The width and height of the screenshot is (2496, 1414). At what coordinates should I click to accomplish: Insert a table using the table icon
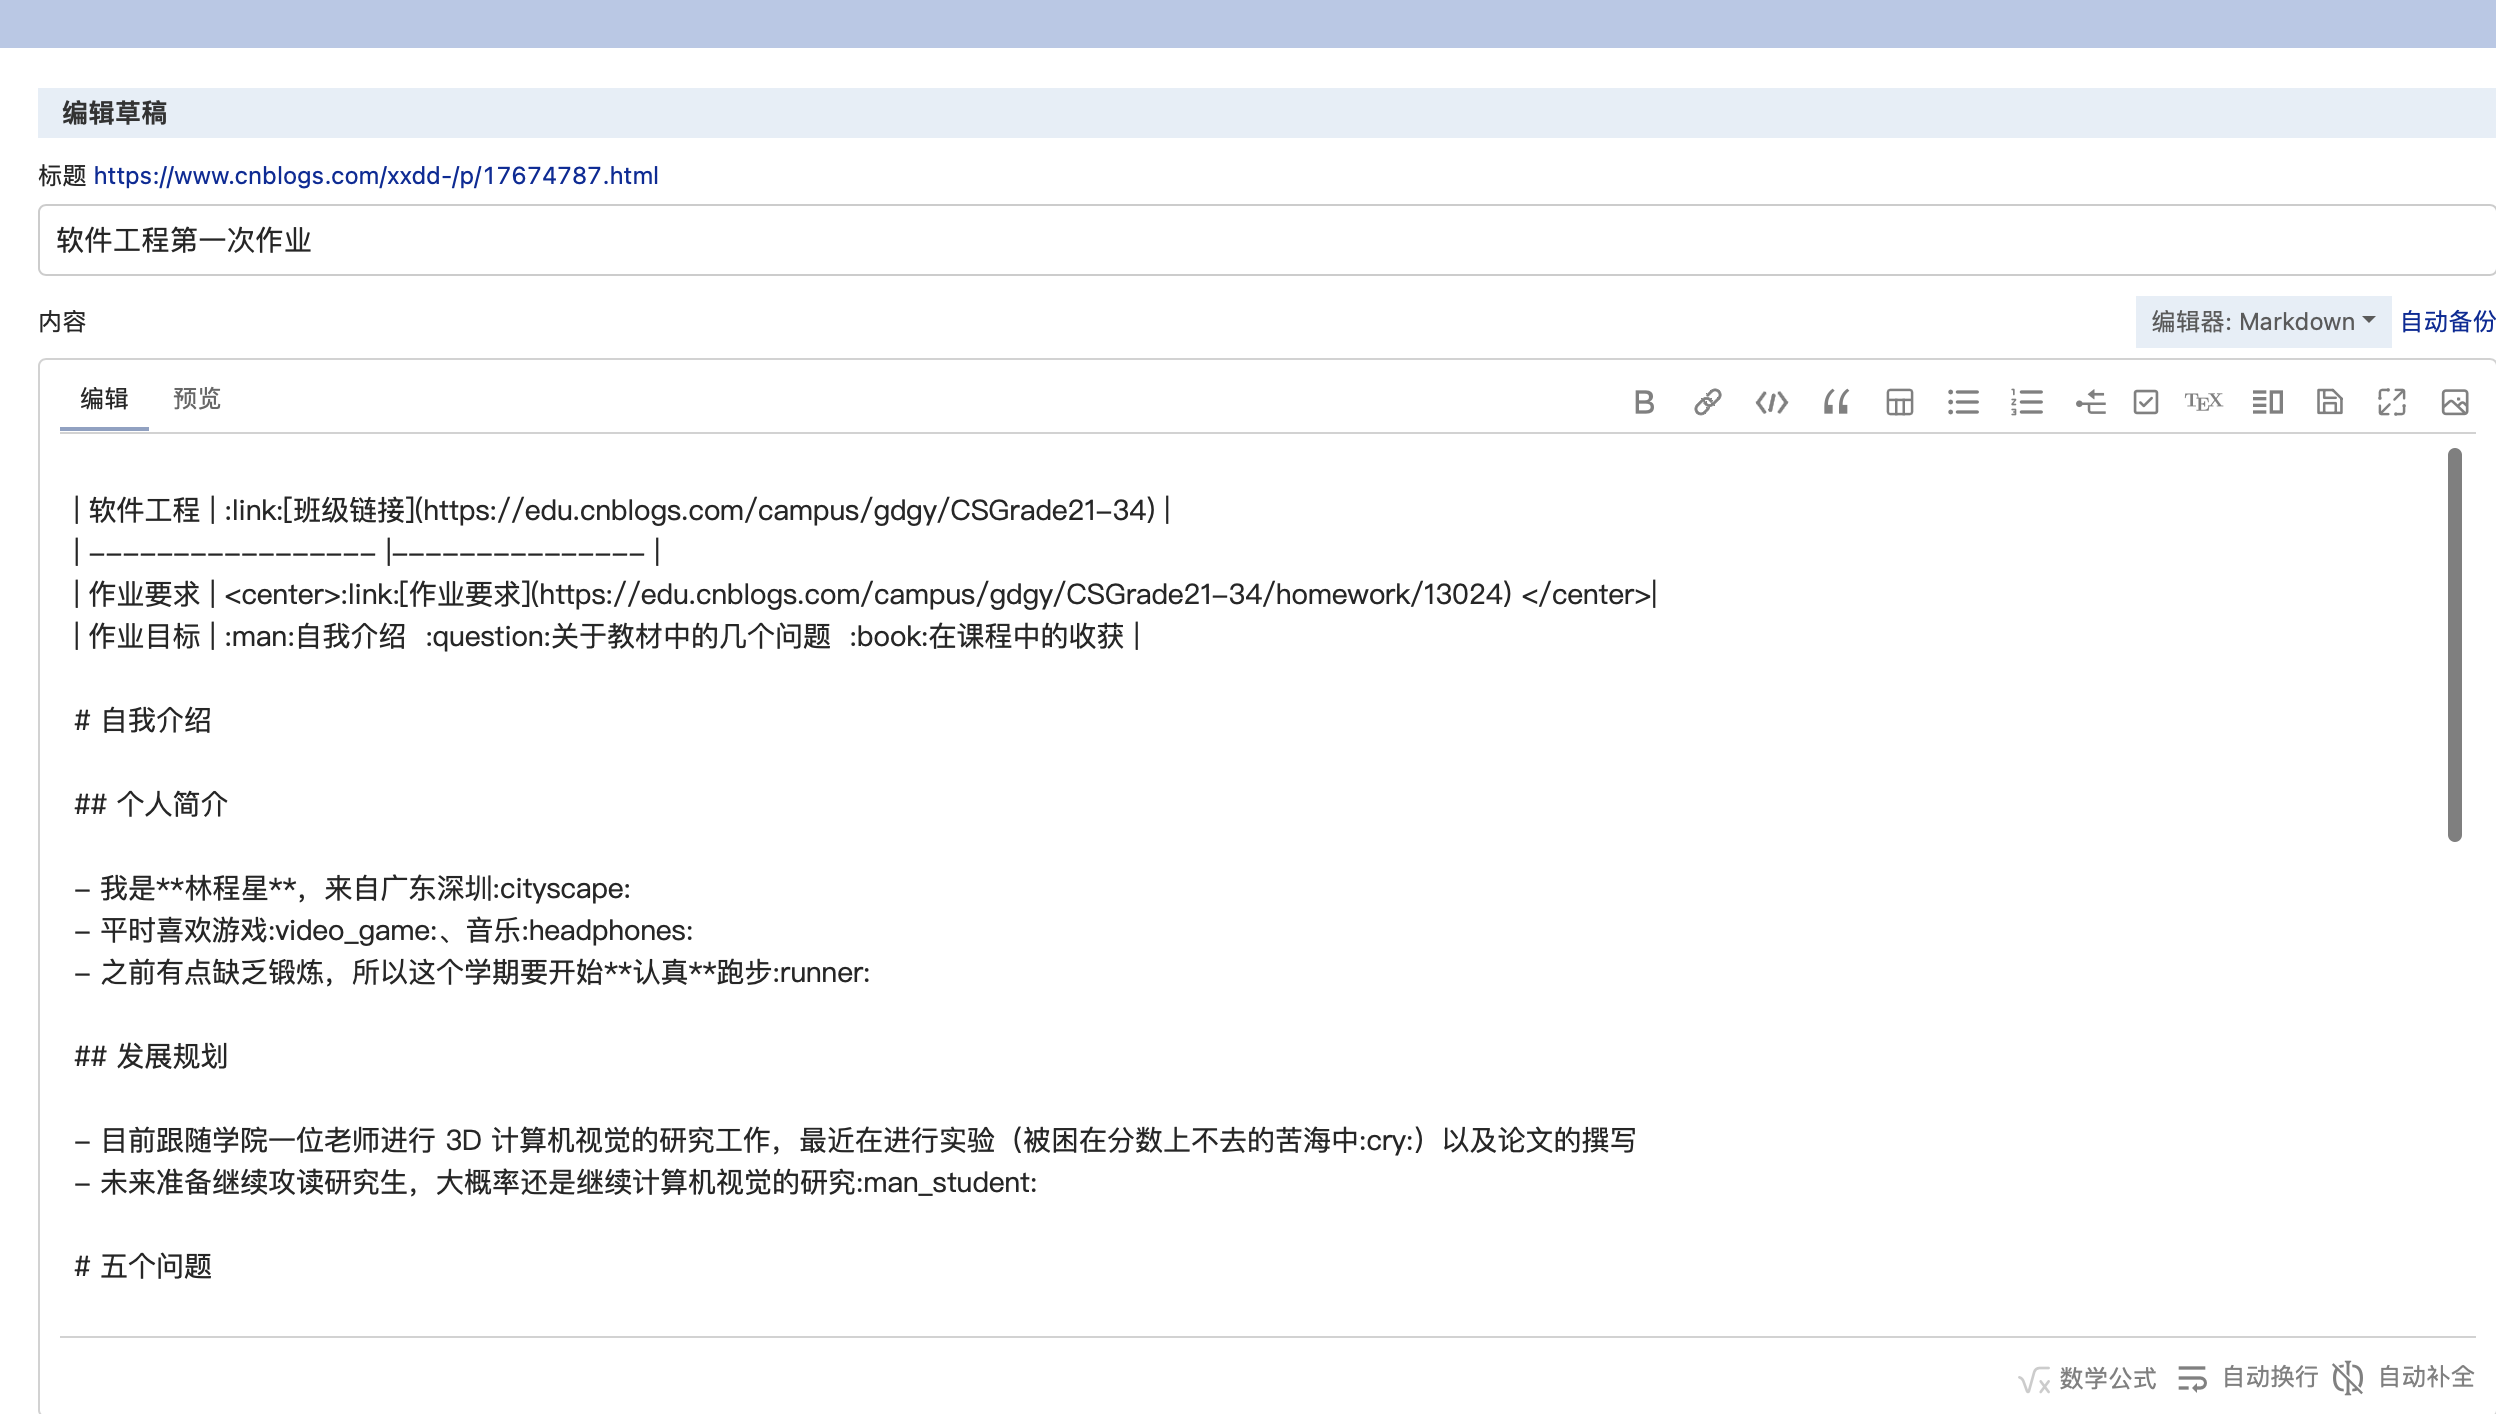(x=1899, y=402)
